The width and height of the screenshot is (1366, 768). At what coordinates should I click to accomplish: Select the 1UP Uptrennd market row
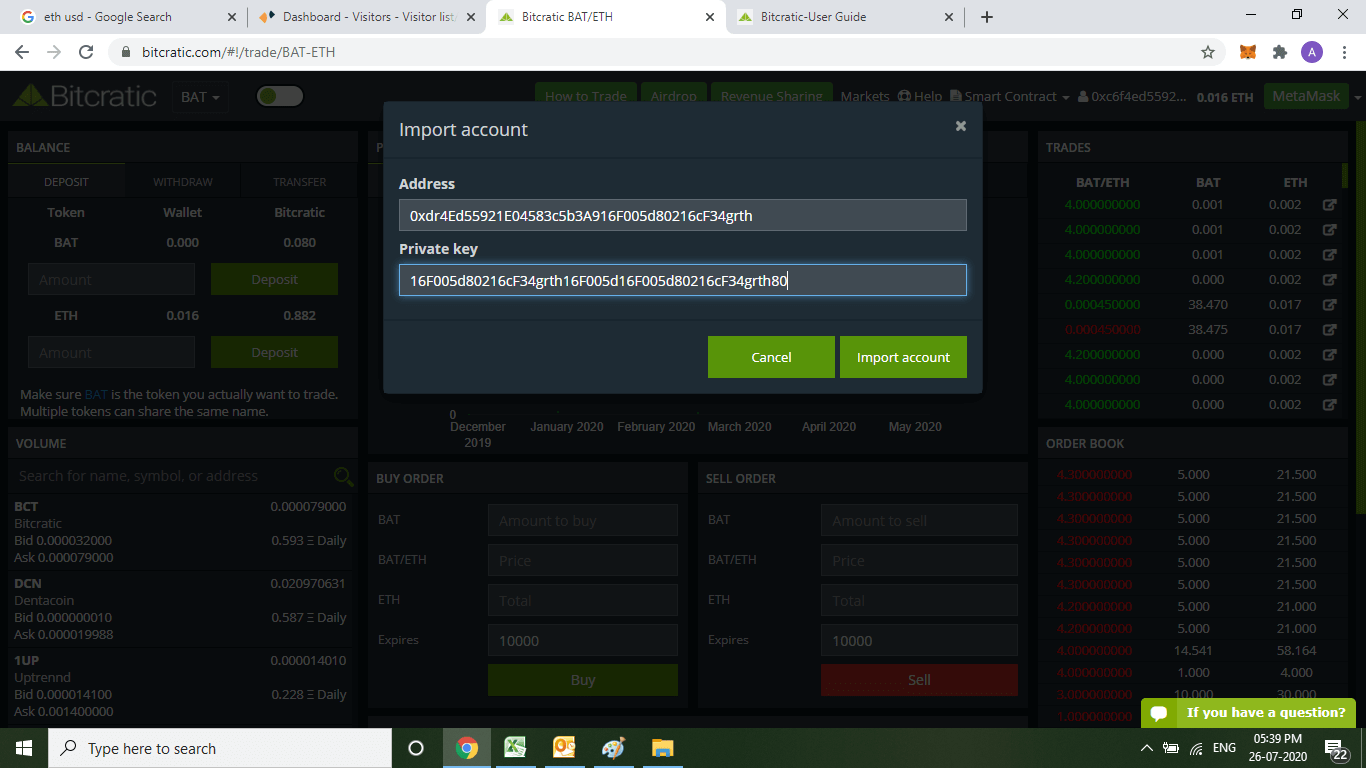pos(180,685)
